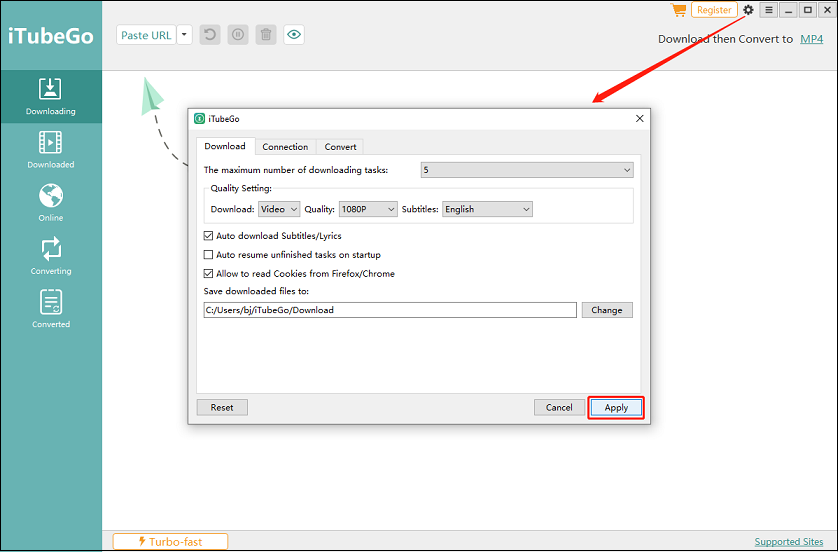Open maximum downloading tasks dropdown

[x=527, y=170]
